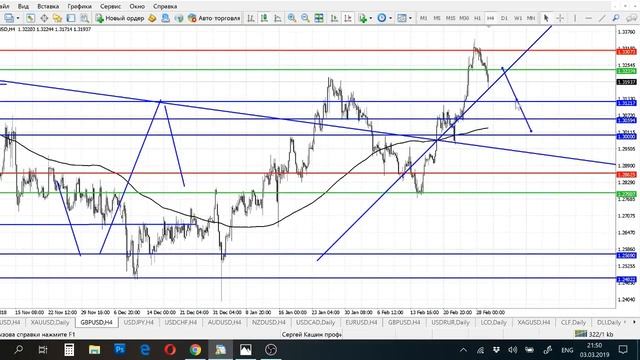Toggle the Navigator folder-star icon
This screenshot has height=360, width=640.
click(57, 18)
